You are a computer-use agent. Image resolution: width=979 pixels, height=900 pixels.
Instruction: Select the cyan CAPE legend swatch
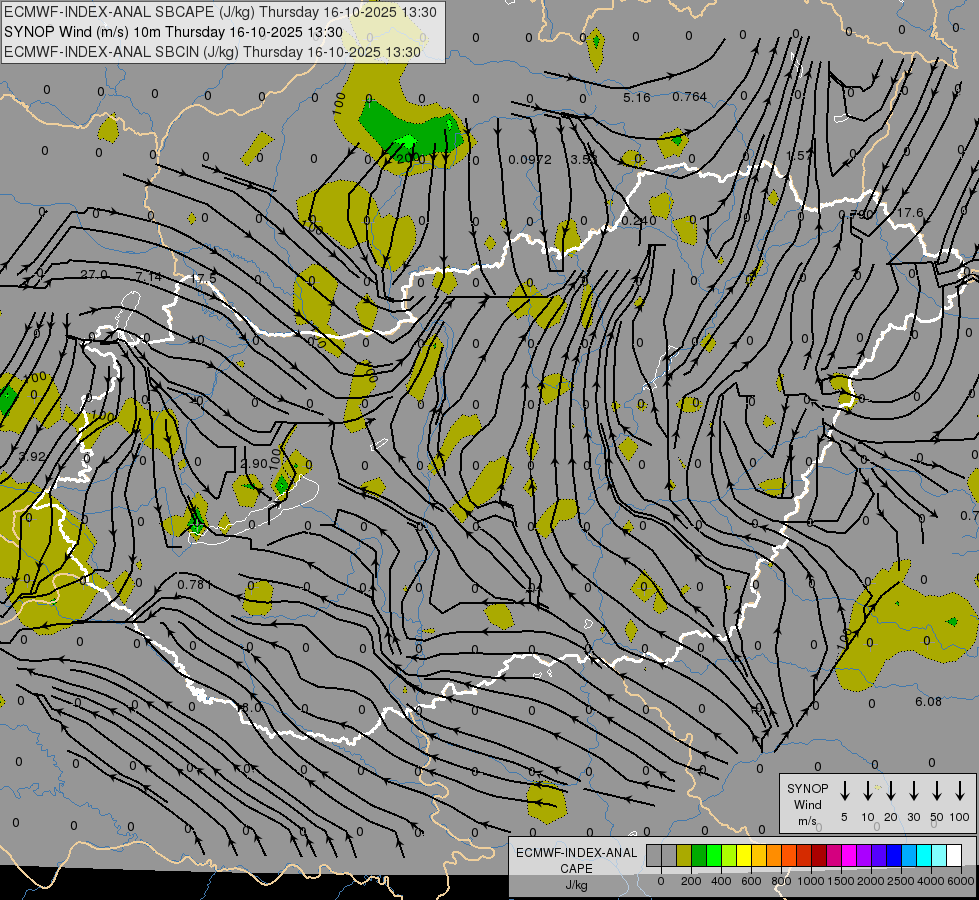coord(923,855)
